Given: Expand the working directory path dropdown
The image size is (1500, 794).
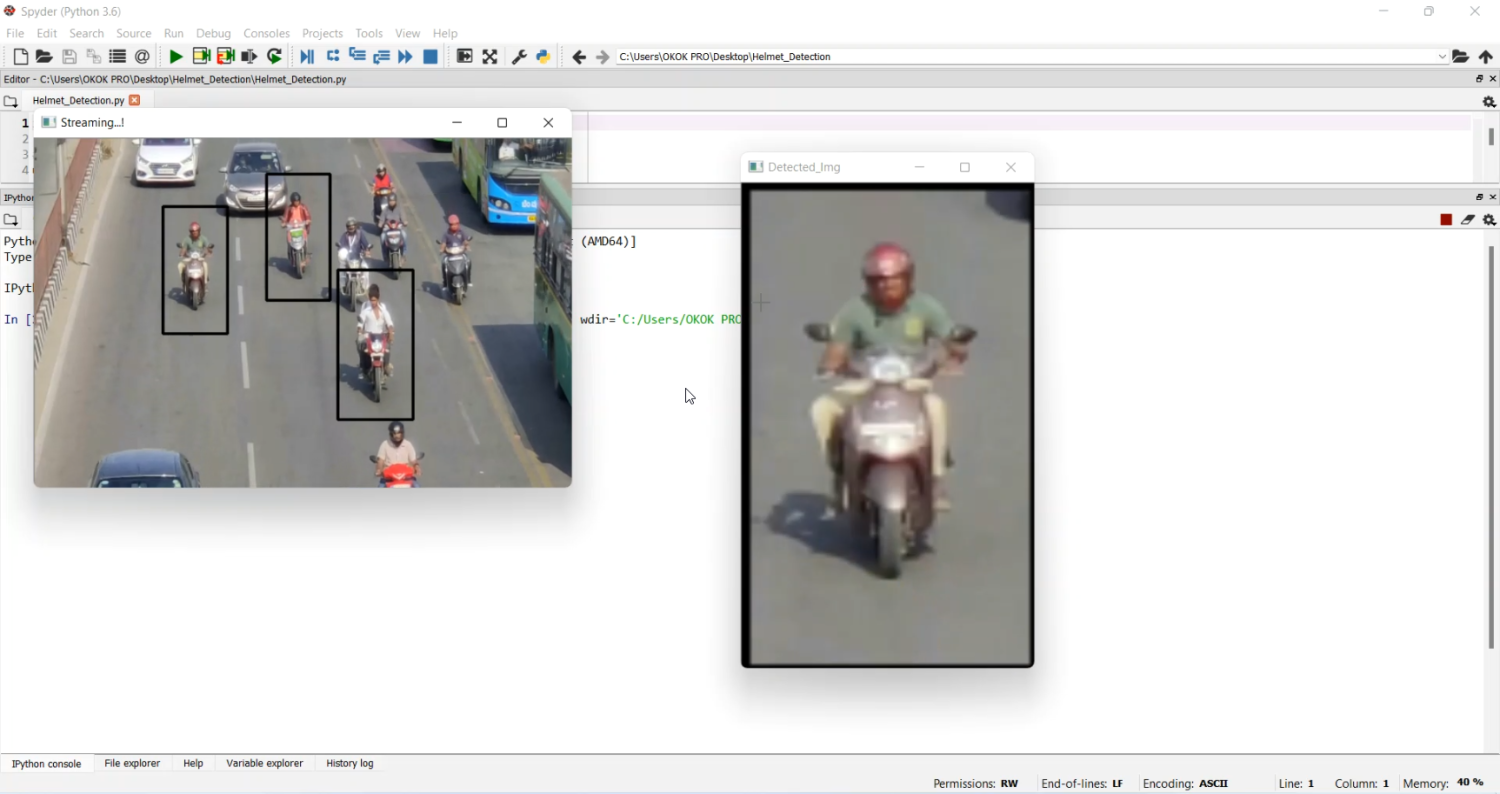Looking at the screenshot, I should point(1442,57).
